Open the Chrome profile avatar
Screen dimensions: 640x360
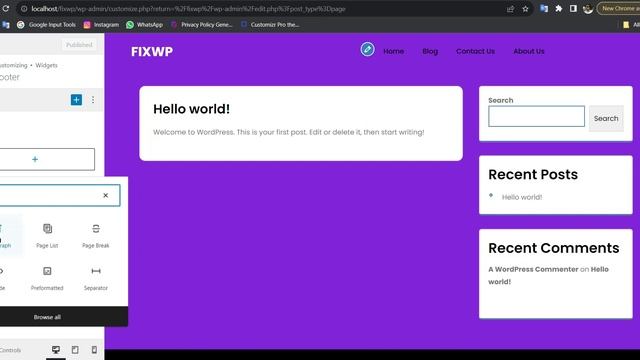(x=588, y=9)
